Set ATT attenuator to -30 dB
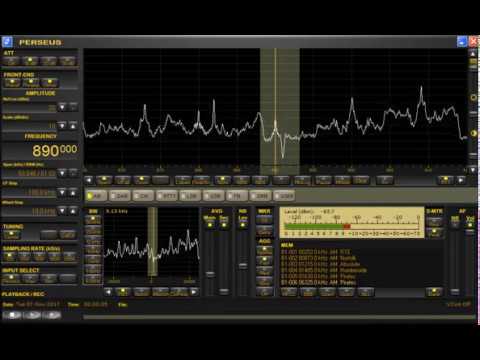480x360 pixels. (x=68, y=61)
